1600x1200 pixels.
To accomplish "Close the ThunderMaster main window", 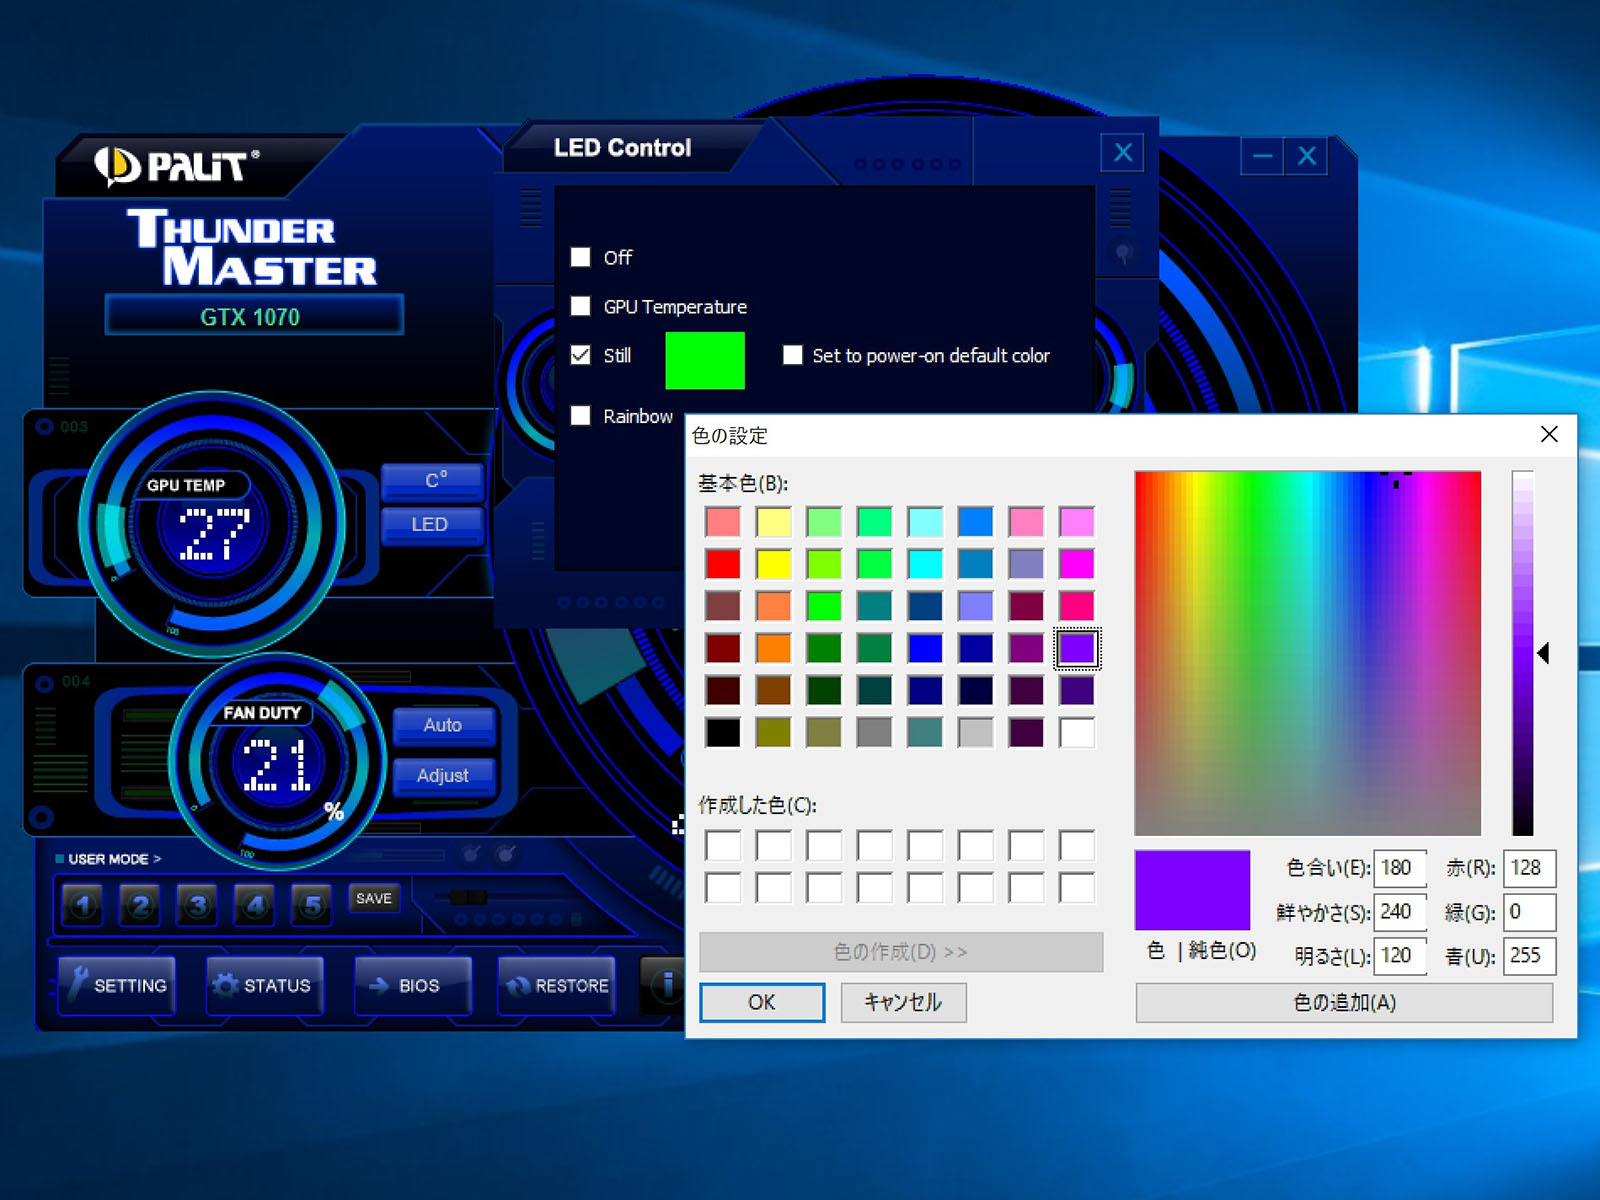I will [x=1307, y=156].
